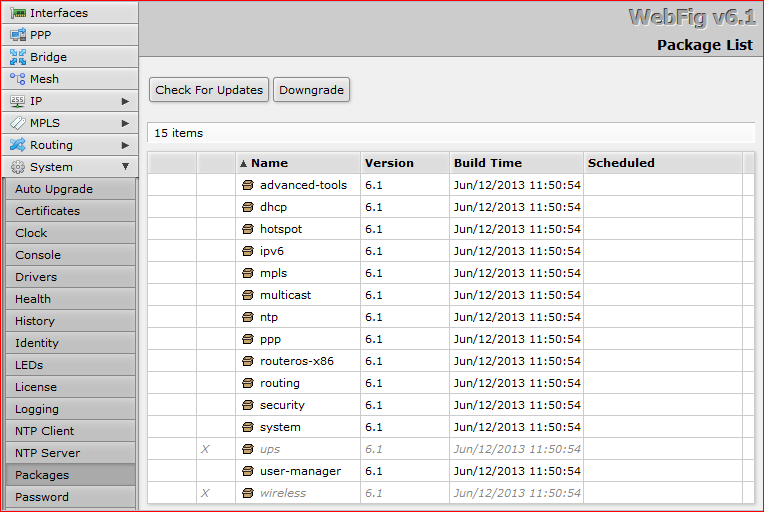Screen dimensions: 764x512
Task: Click the dhcp package icon
Action: [248, 207]
